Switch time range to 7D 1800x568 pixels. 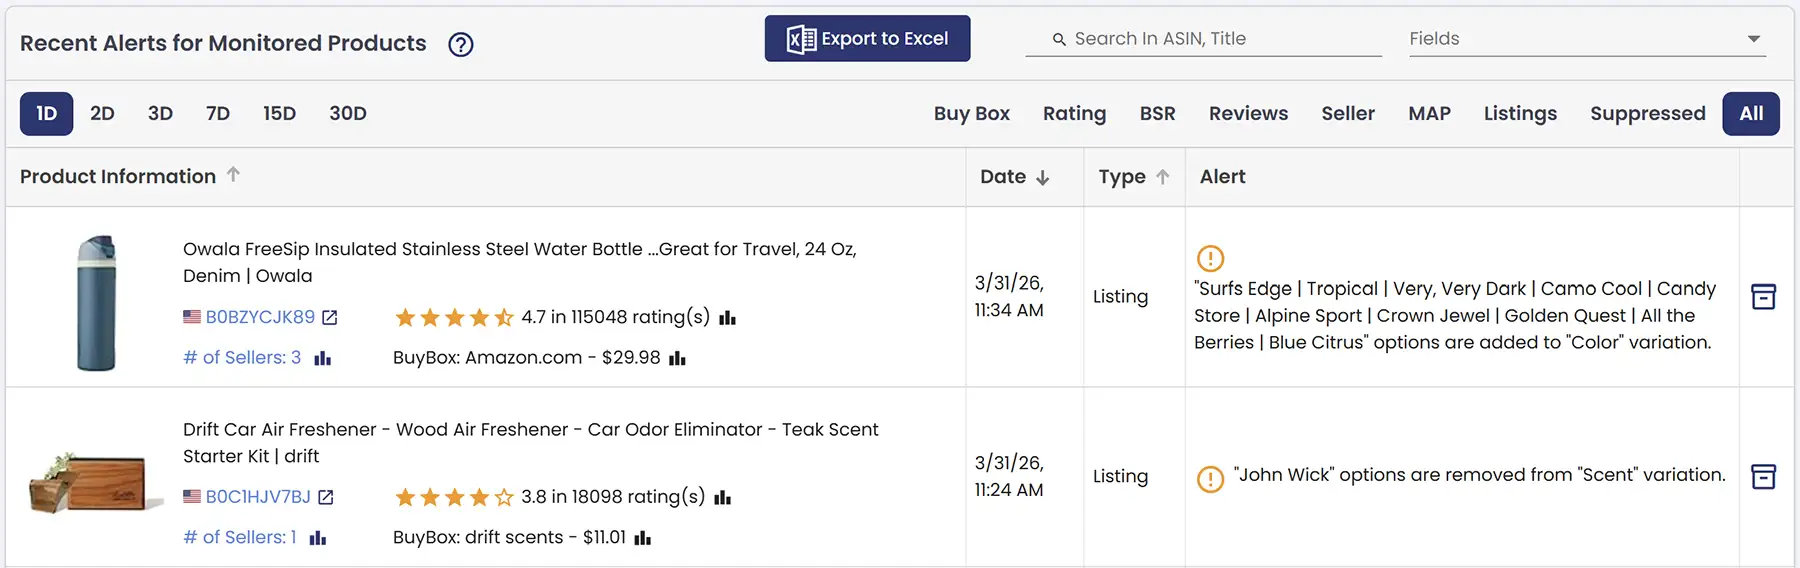coord(218,114)
